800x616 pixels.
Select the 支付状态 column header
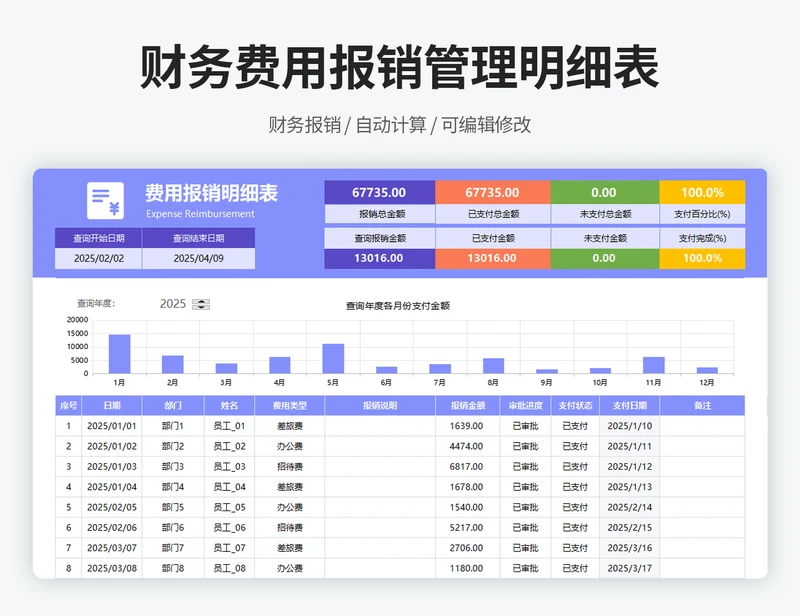point(575,406)
